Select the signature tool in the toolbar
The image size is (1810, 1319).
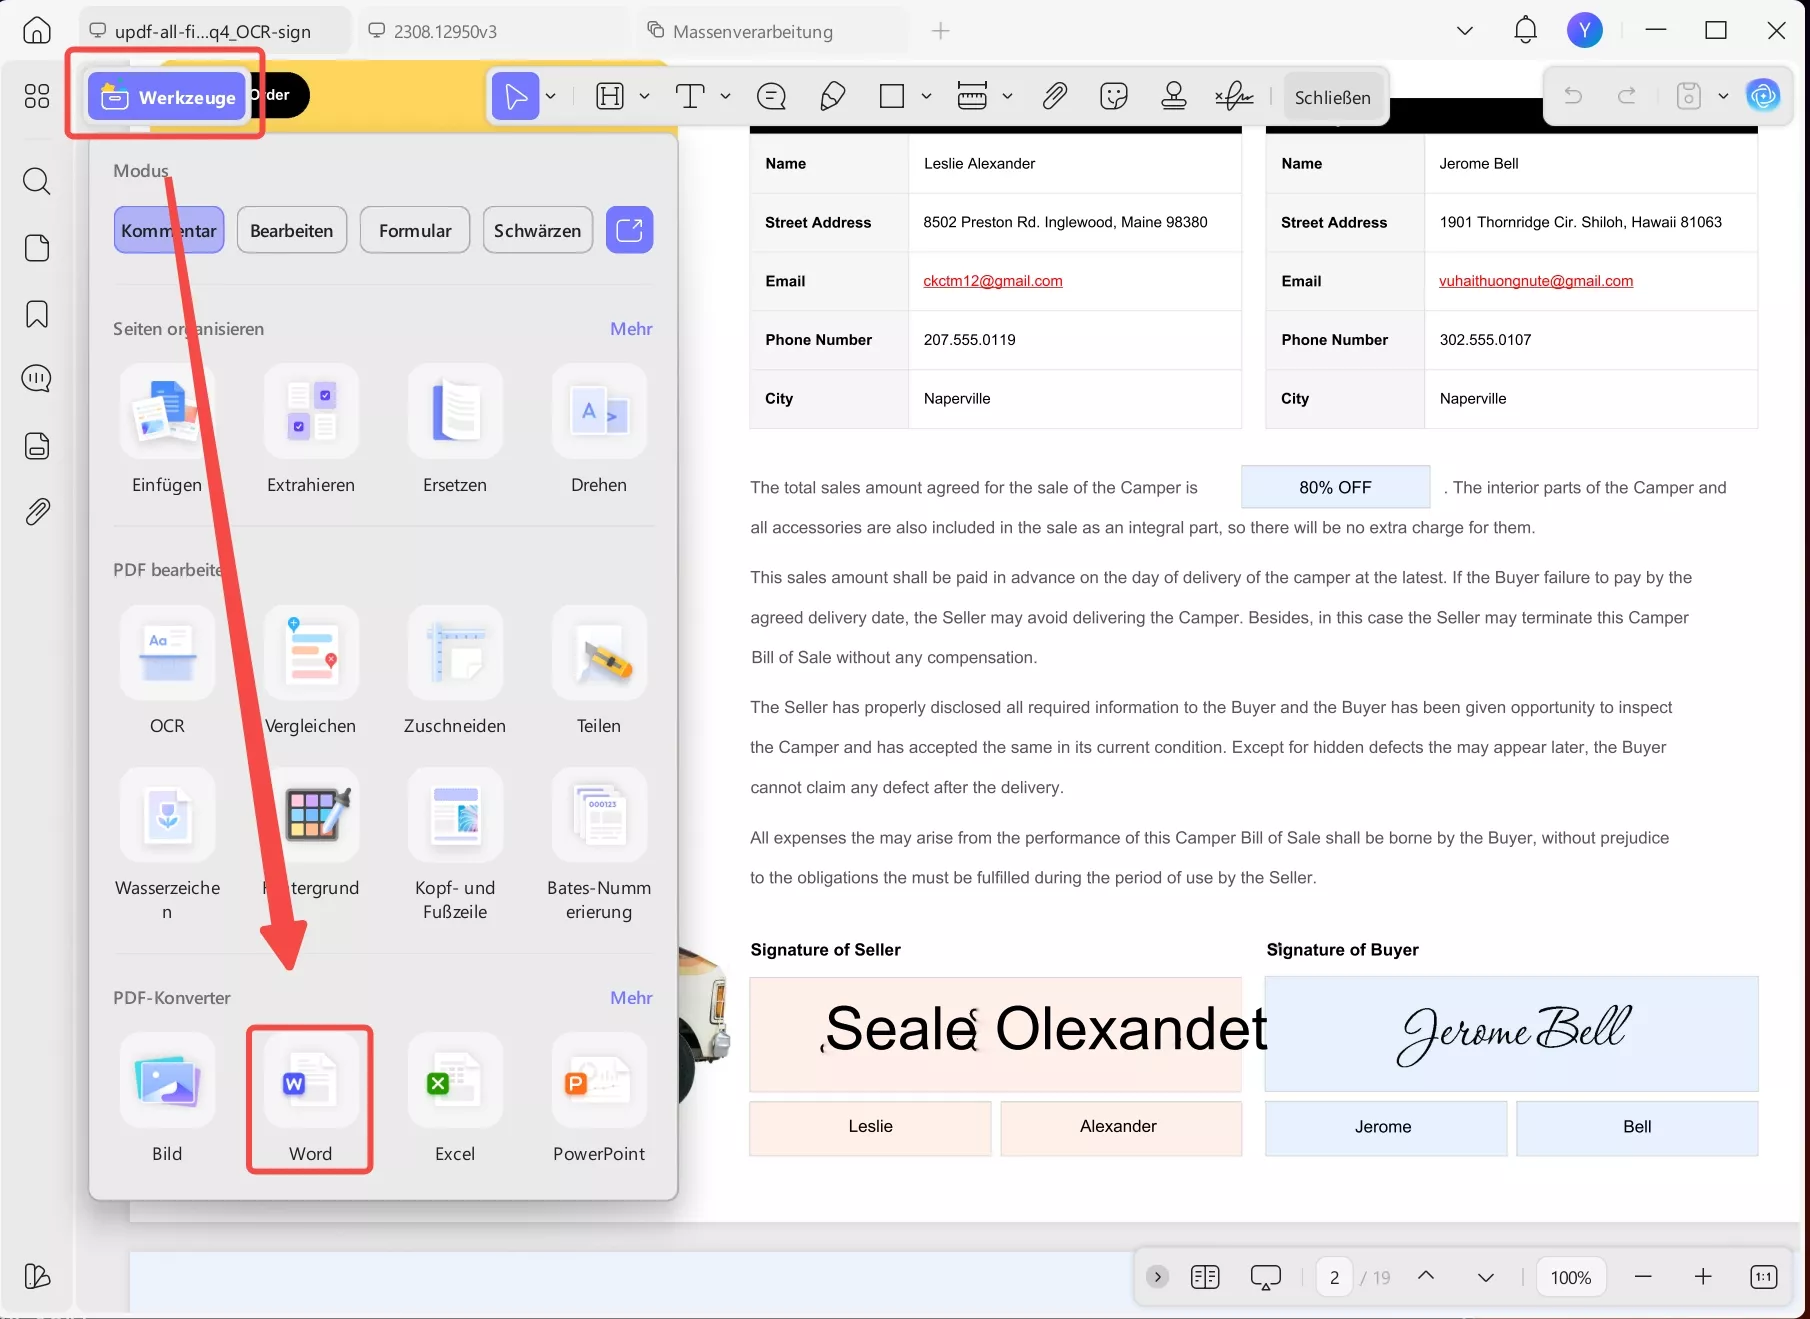(1233, 96)
